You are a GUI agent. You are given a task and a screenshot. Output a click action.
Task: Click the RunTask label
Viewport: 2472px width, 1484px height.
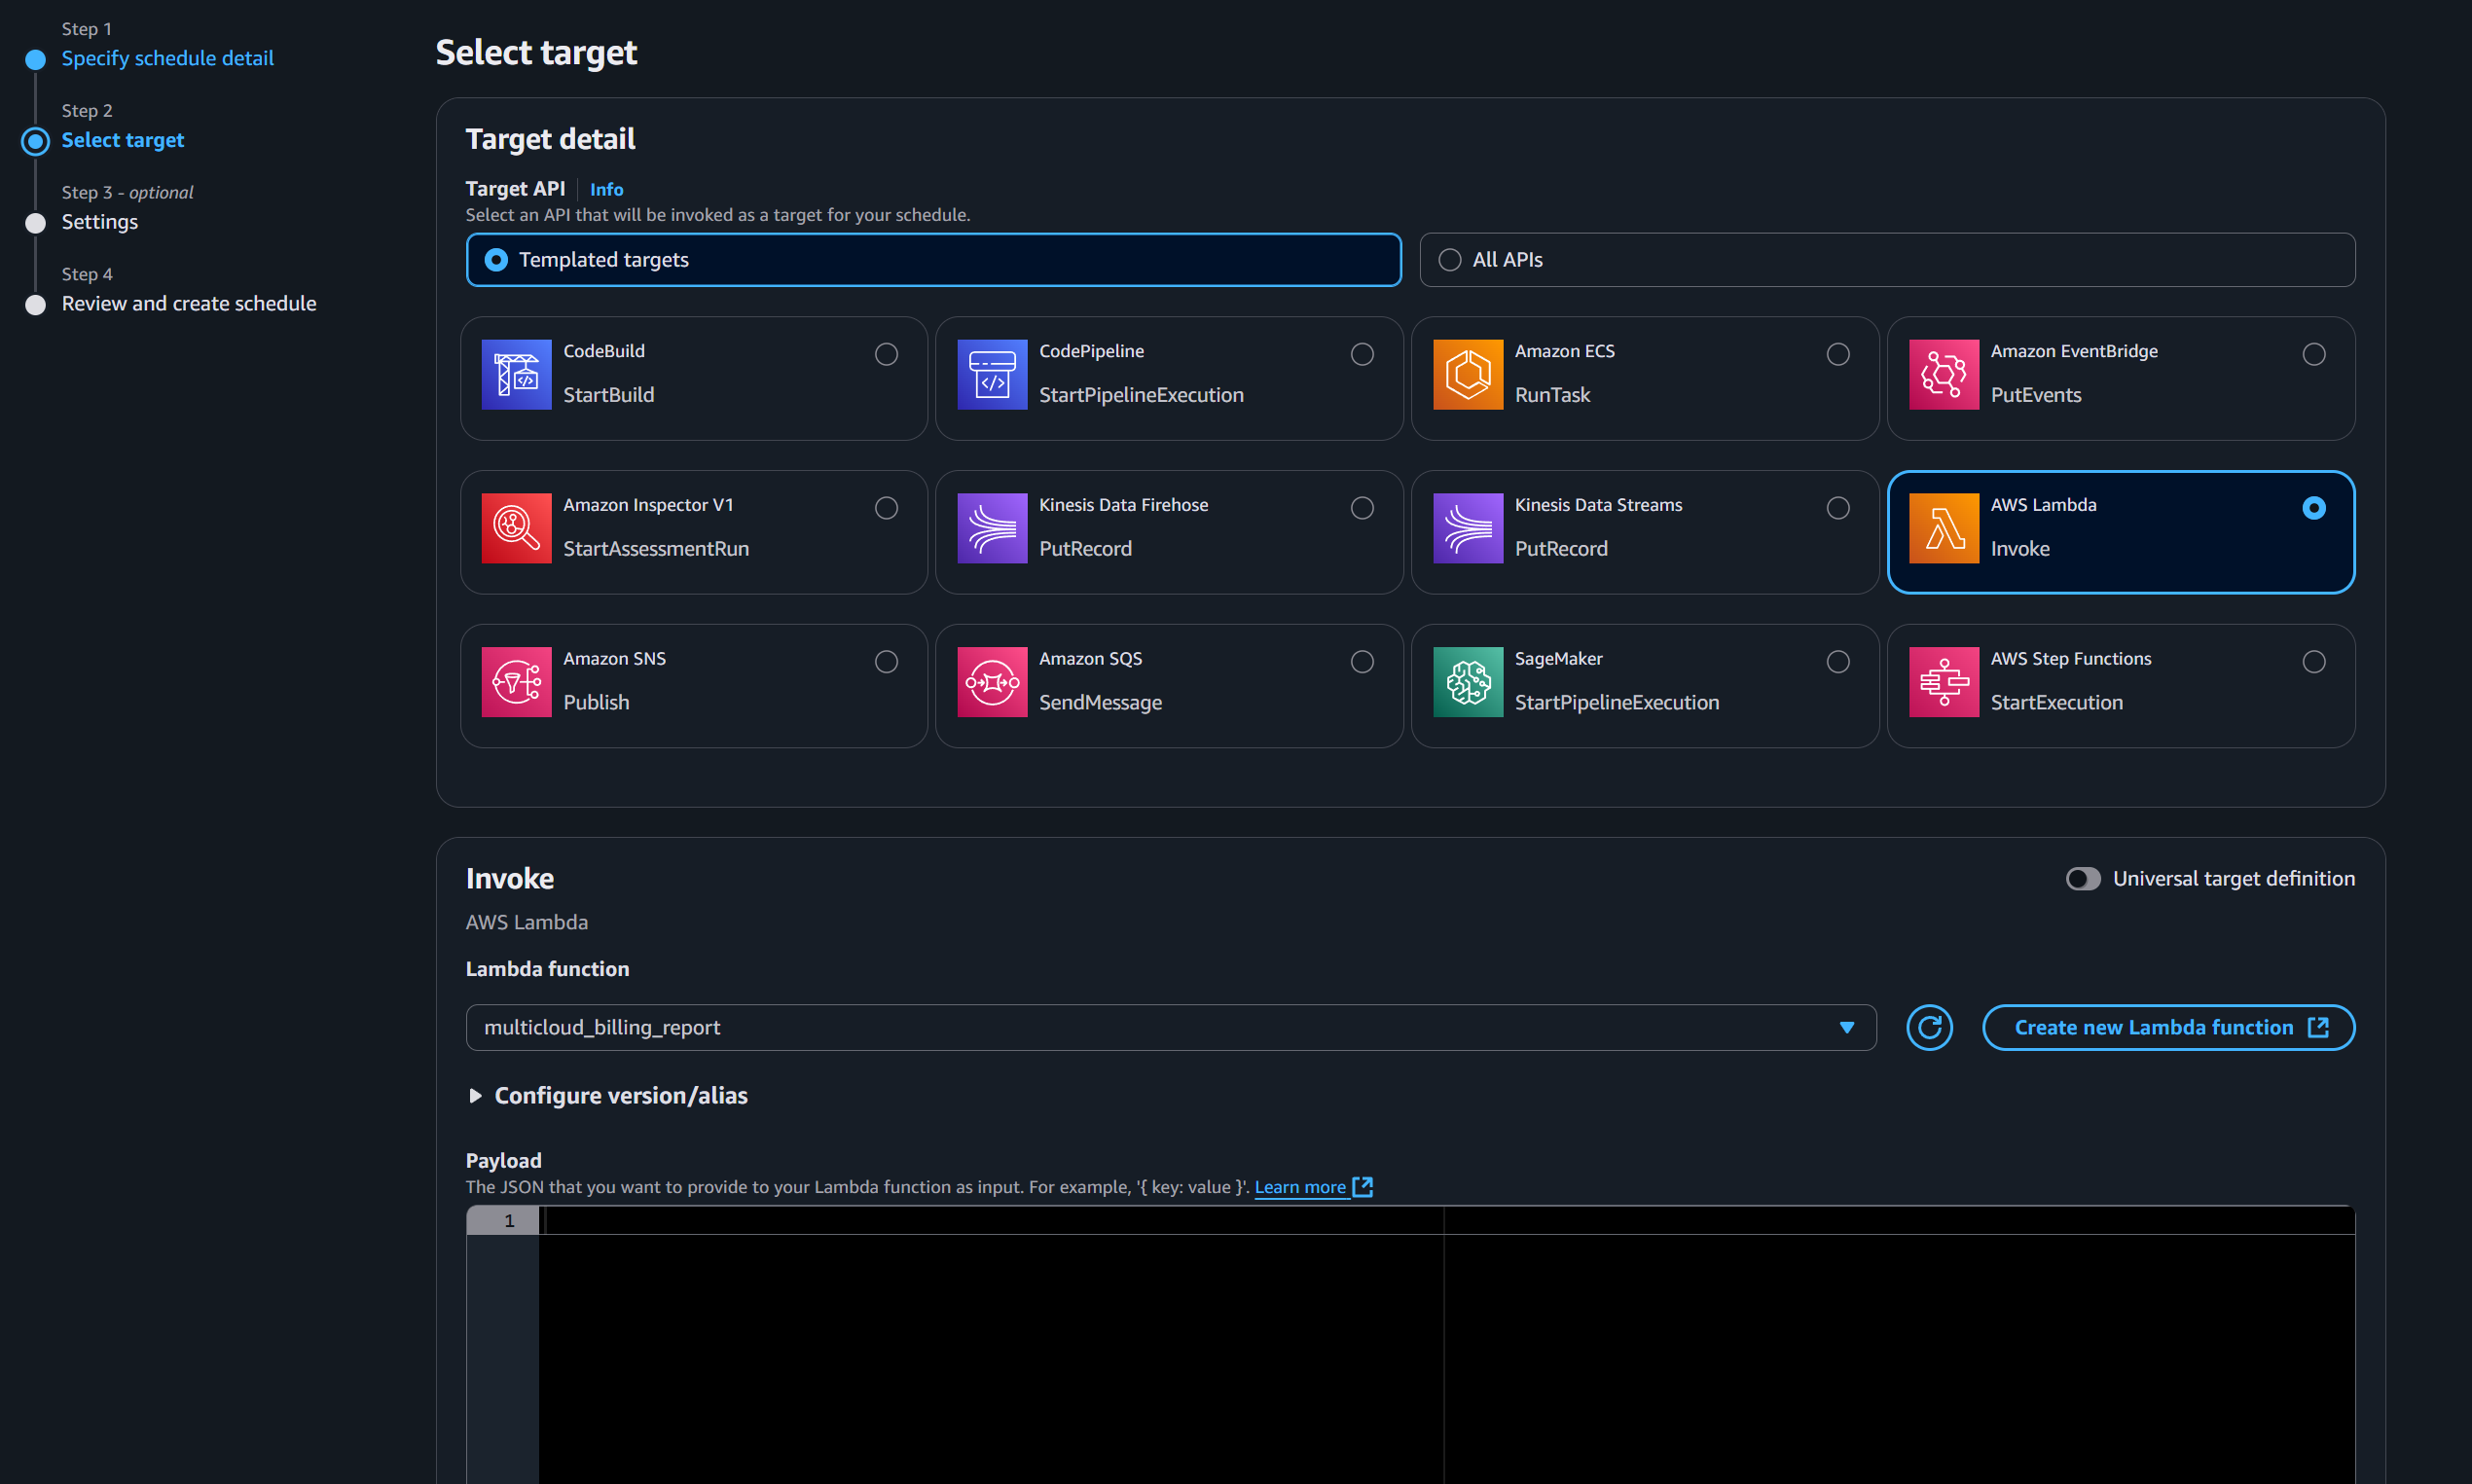click(x=1552, y=395)
